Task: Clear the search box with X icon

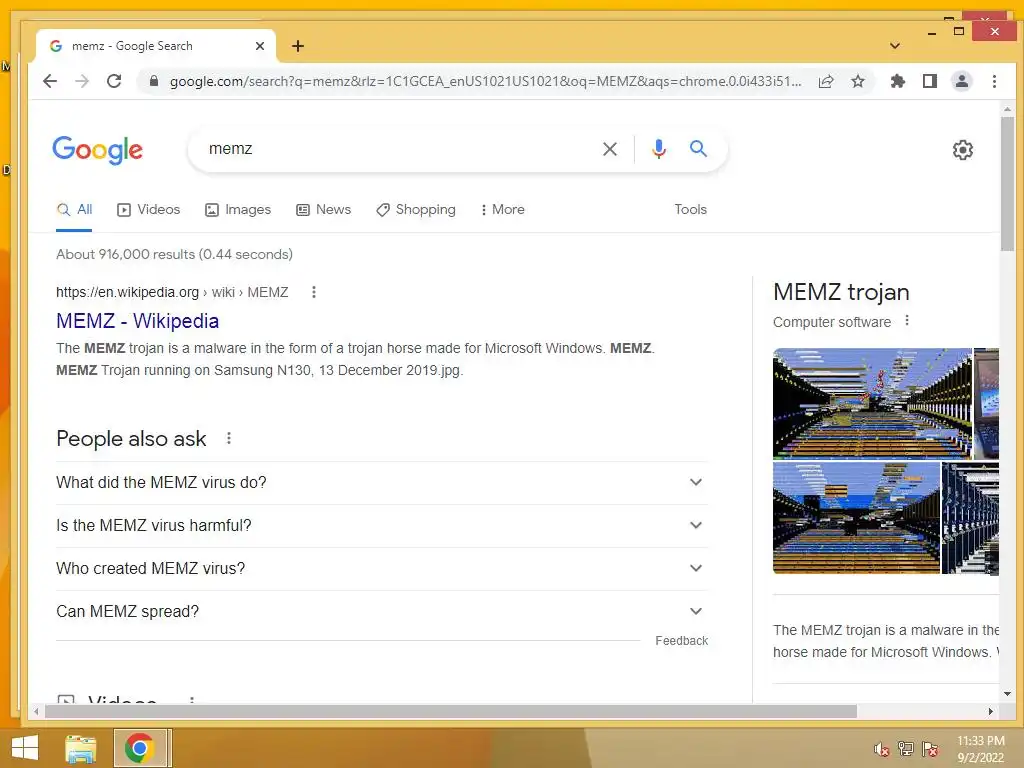Action: [610, 149]
